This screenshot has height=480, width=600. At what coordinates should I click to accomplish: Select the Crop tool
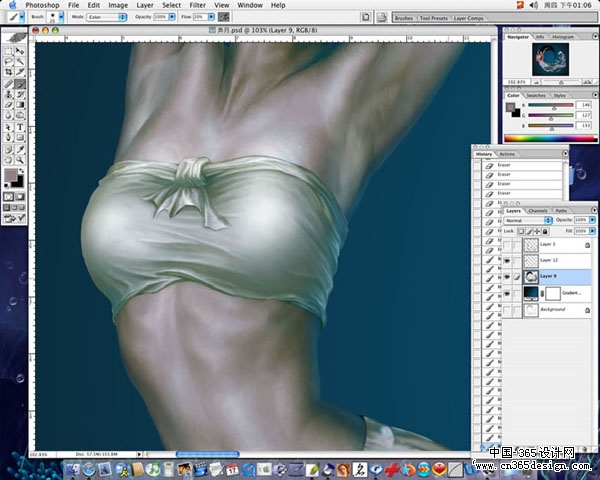[8, 72]
